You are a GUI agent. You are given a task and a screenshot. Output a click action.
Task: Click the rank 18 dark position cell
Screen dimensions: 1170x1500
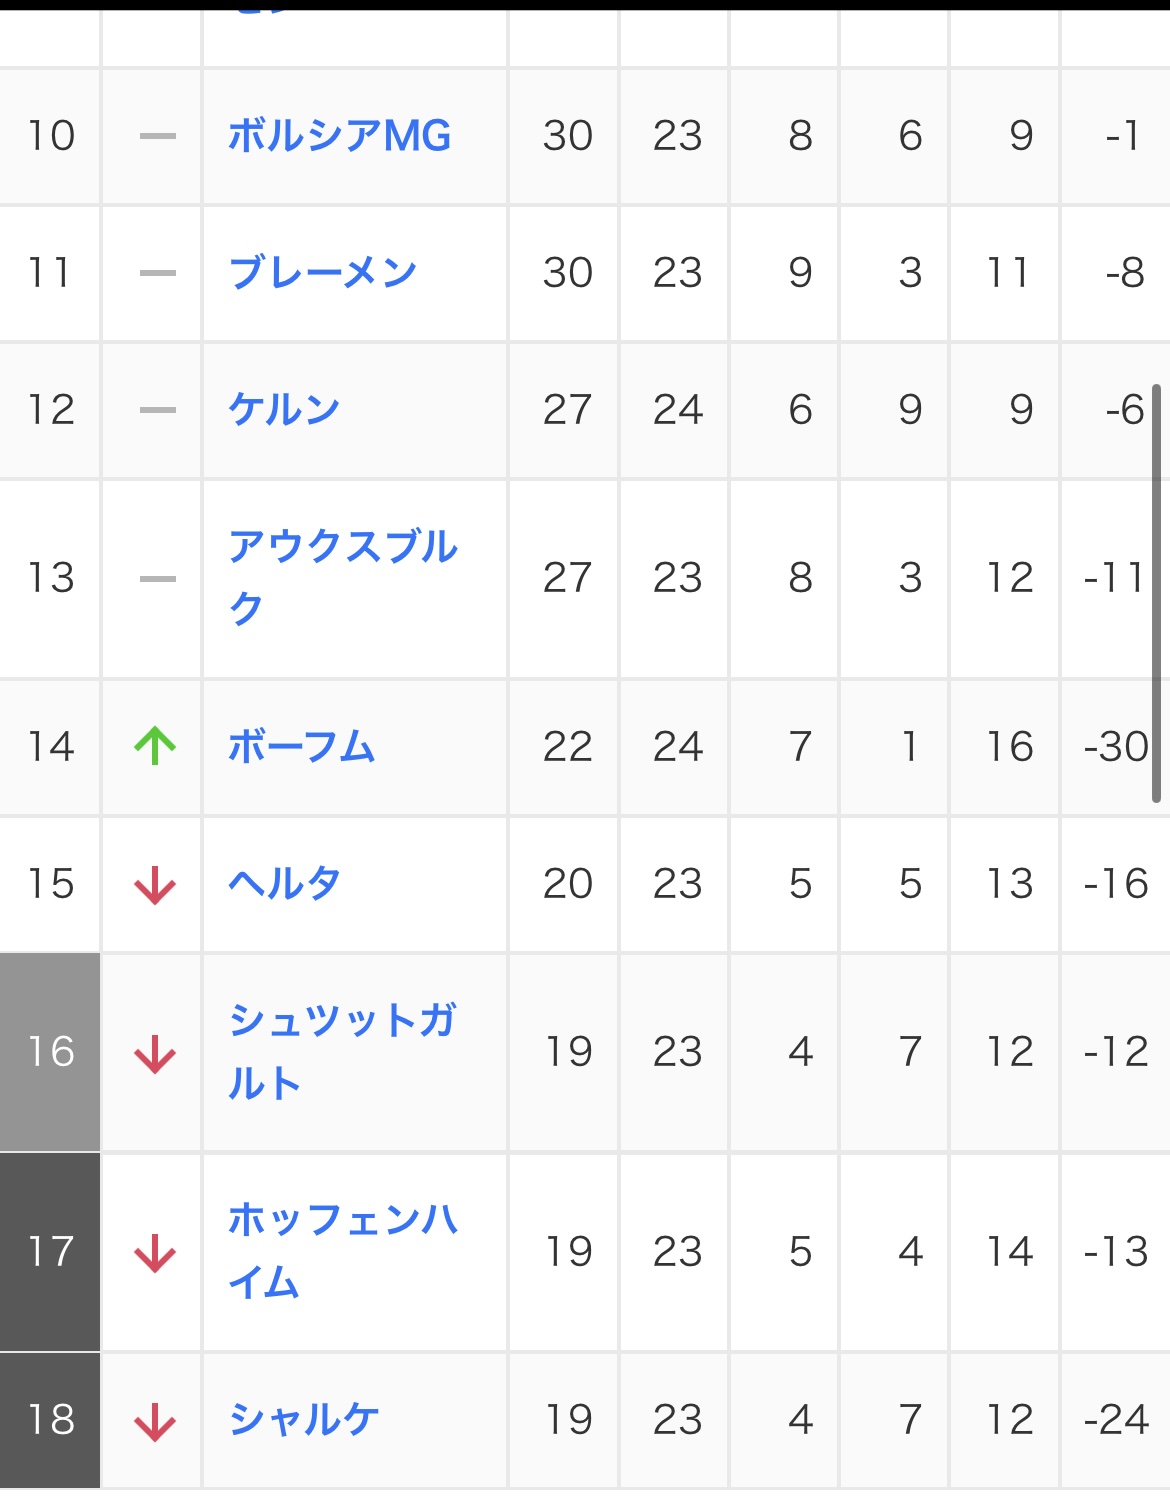[x=50, y=1420]
